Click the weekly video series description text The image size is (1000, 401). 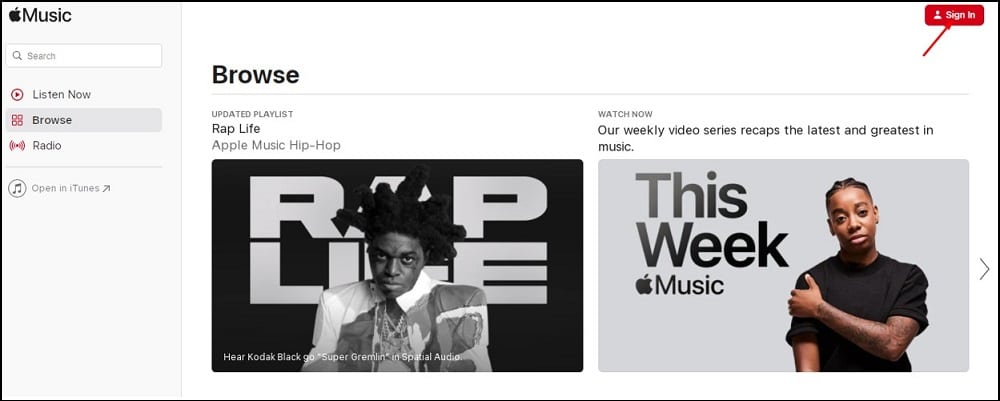point(765,138)
